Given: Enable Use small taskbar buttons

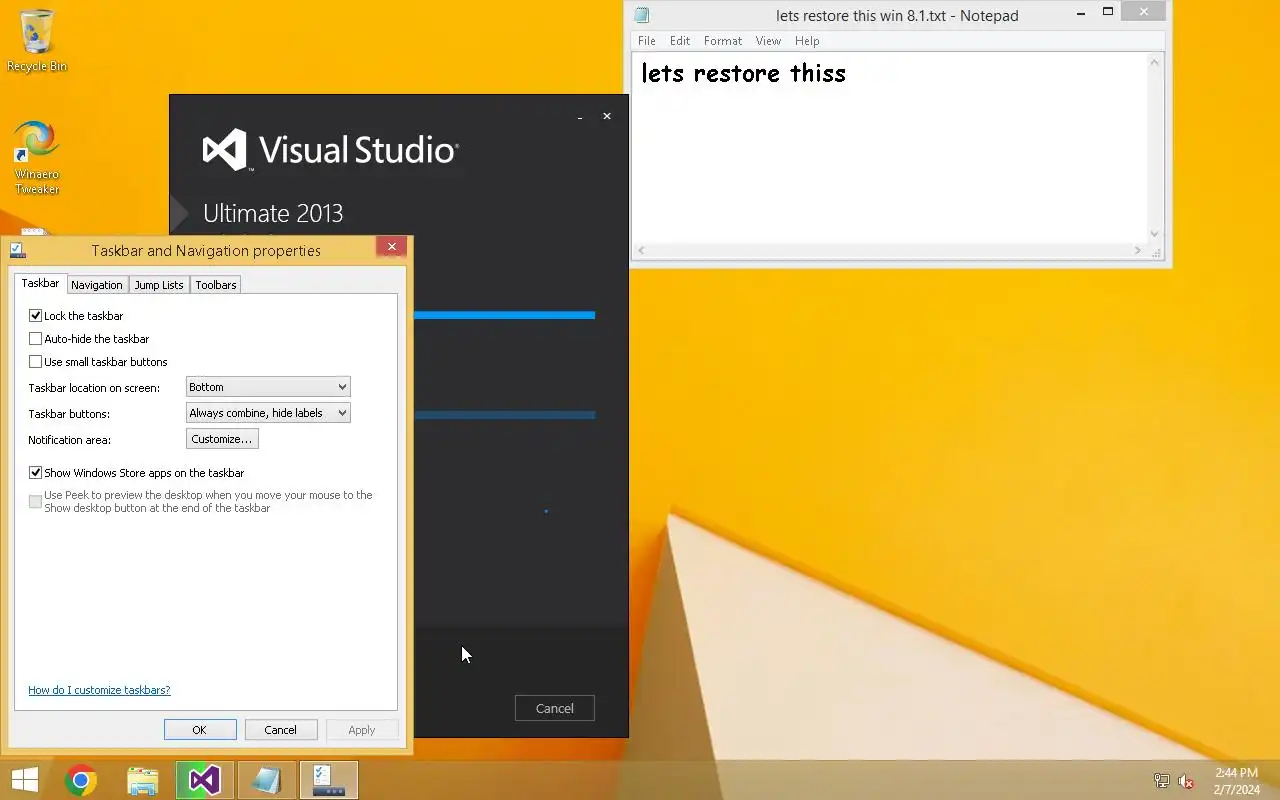Looking at the screenshot, I should point(36,361).
